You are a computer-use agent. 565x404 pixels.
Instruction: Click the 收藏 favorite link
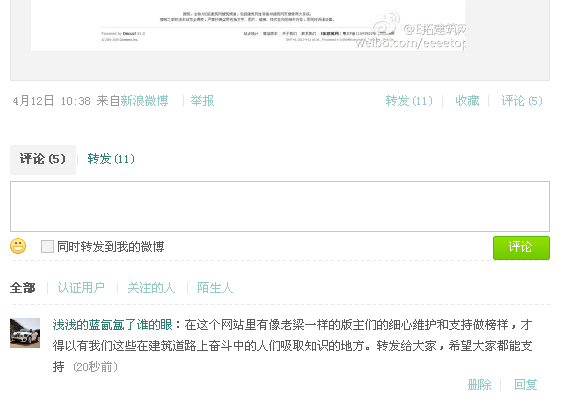[467, 101]
